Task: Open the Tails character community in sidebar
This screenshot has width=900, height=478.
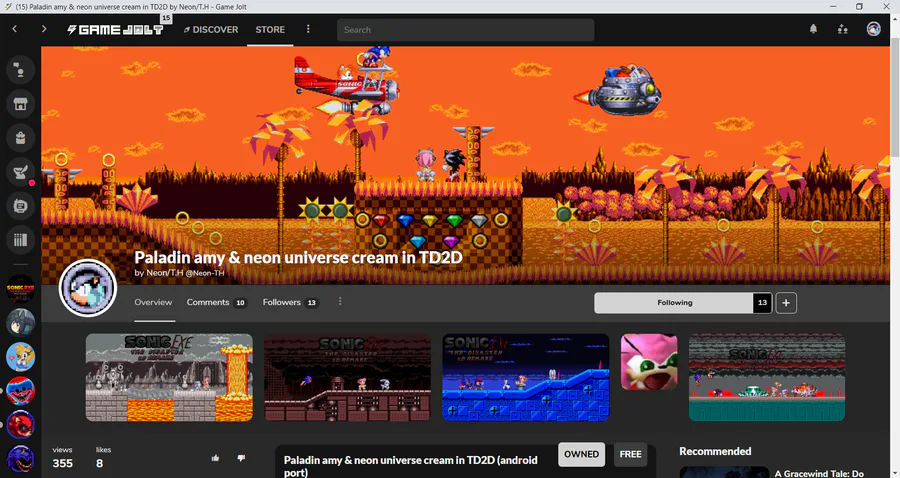Action: 20,356
